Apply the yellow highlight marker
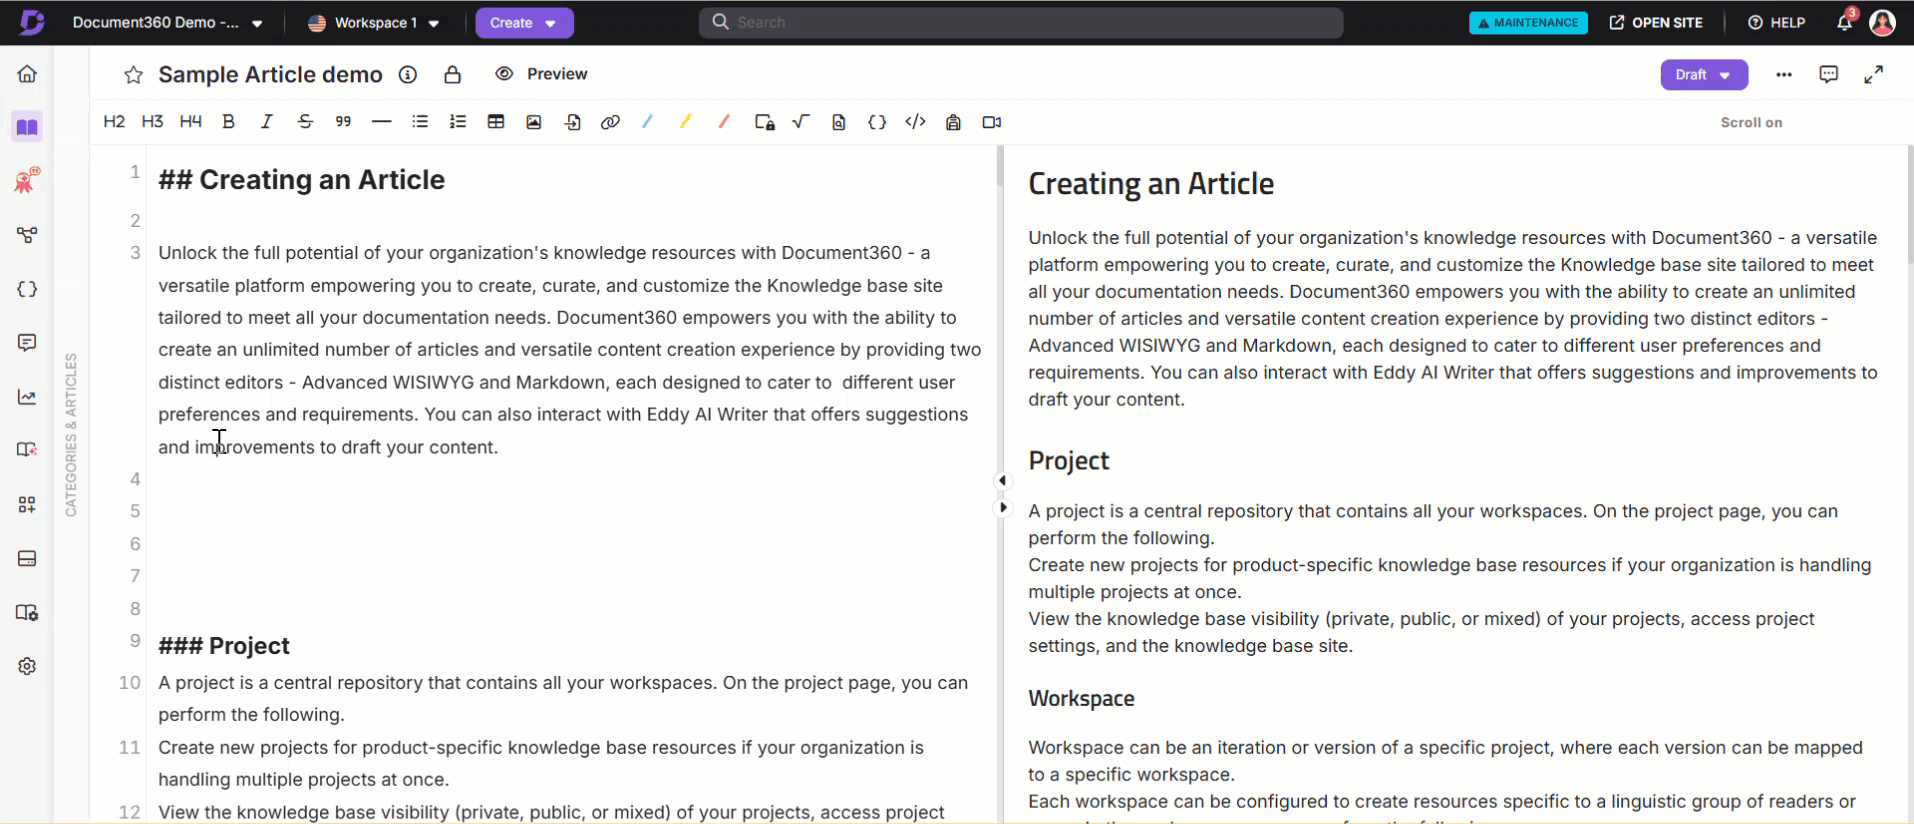Screen dimensions: 1914x824 (686, 122)
